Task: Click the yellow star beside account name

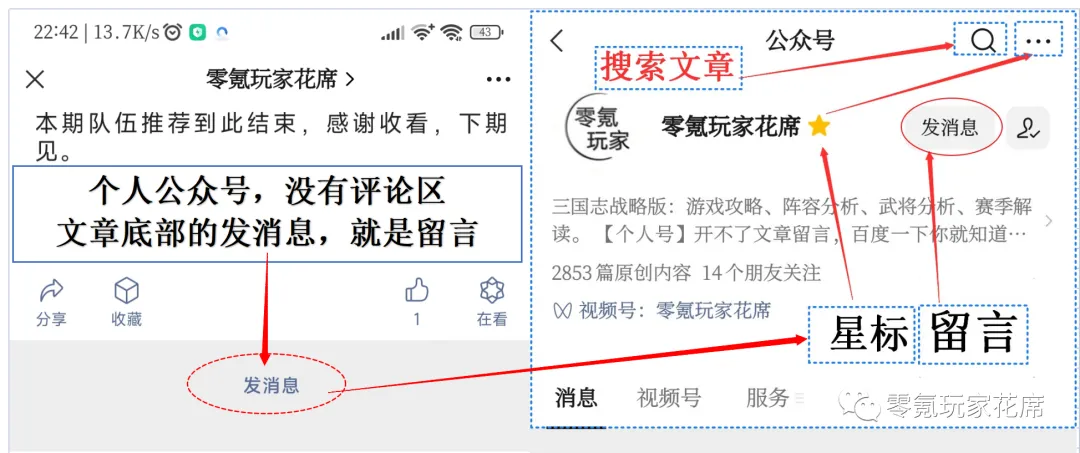Action: point(819,126)
